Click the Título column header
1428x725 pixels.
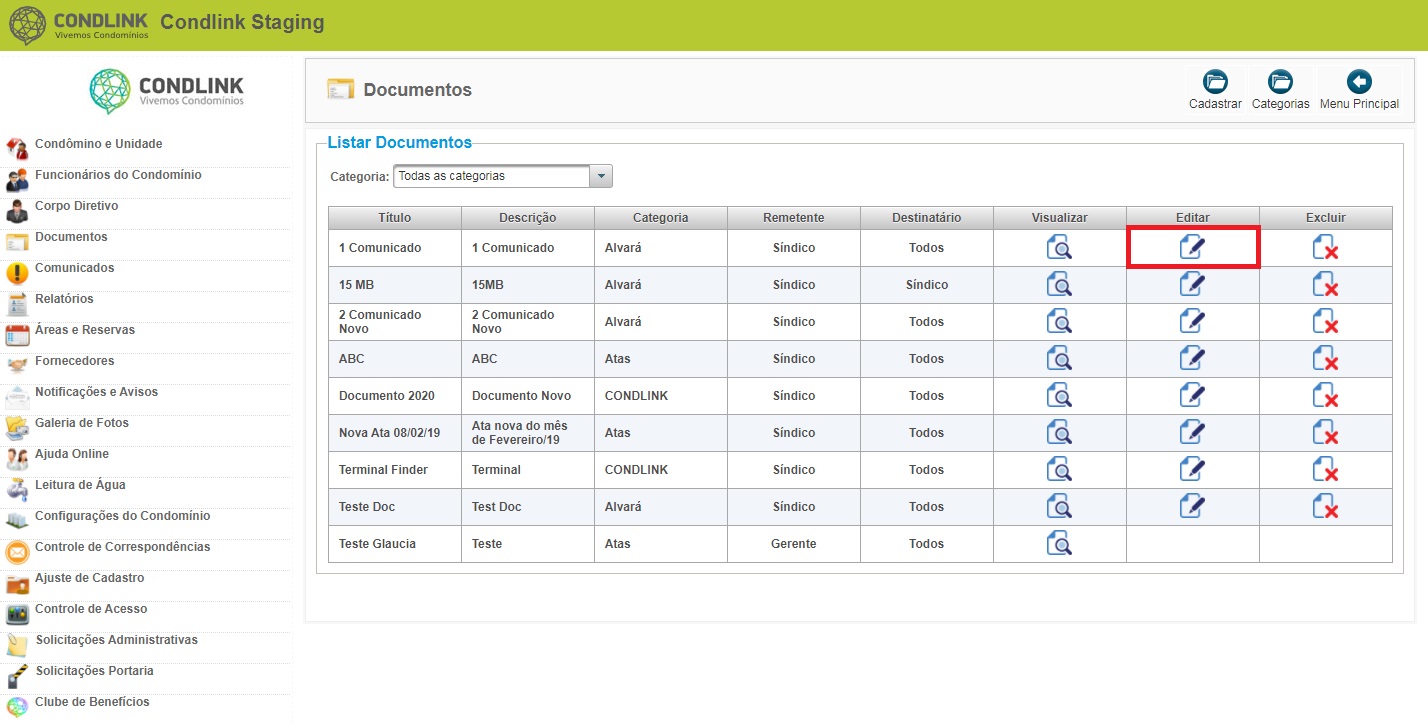pyautogui.click(x=395, y=217)
